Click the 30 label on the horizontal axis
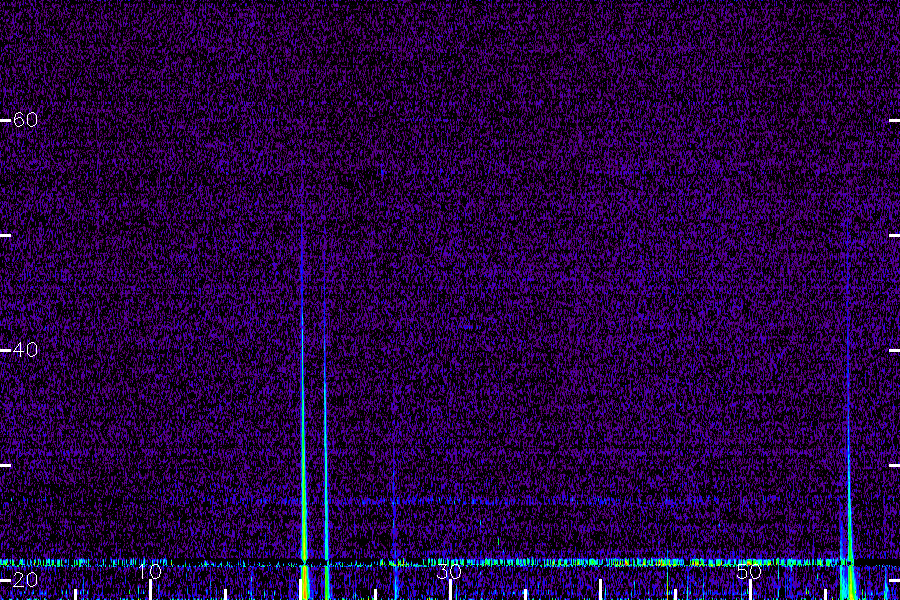Image resolution: width=900 pixels, height=600 pixels. 449,571
